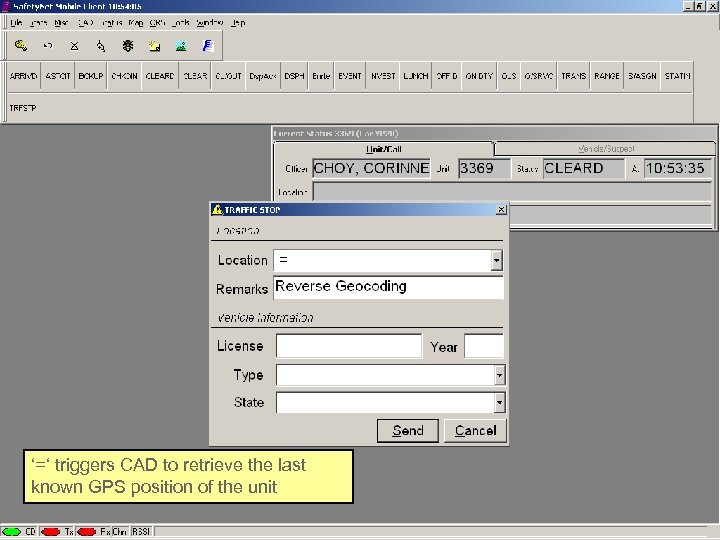
Task: Click the Status field showing CLEARD
Action: (584, 168)
